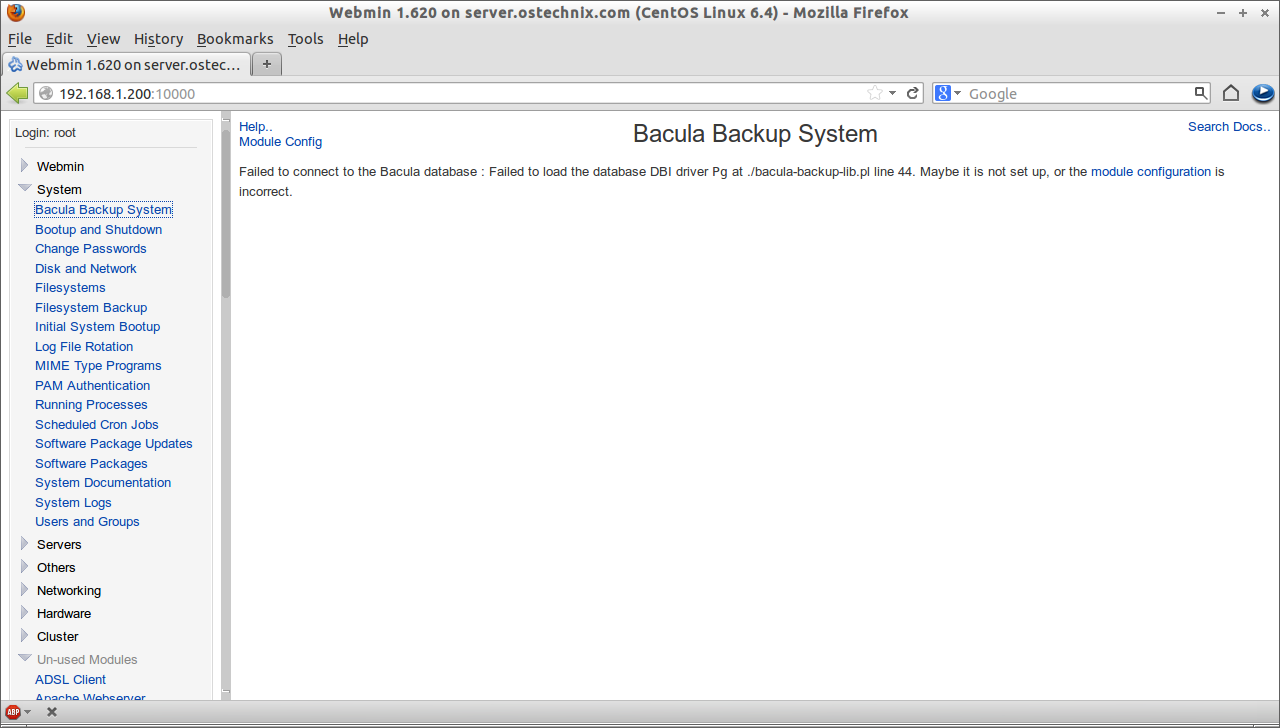Open Users and Groups

(x=87, y=522)
